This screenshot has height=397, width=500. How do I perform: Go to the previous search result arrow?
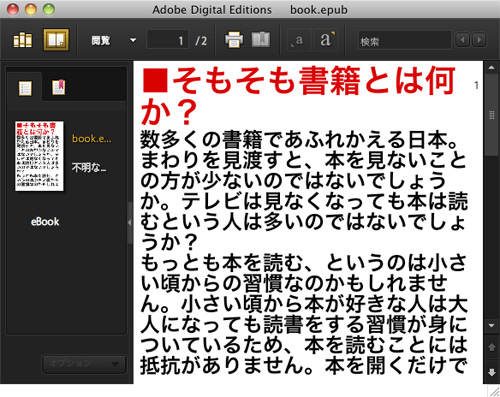click(463, 40)
